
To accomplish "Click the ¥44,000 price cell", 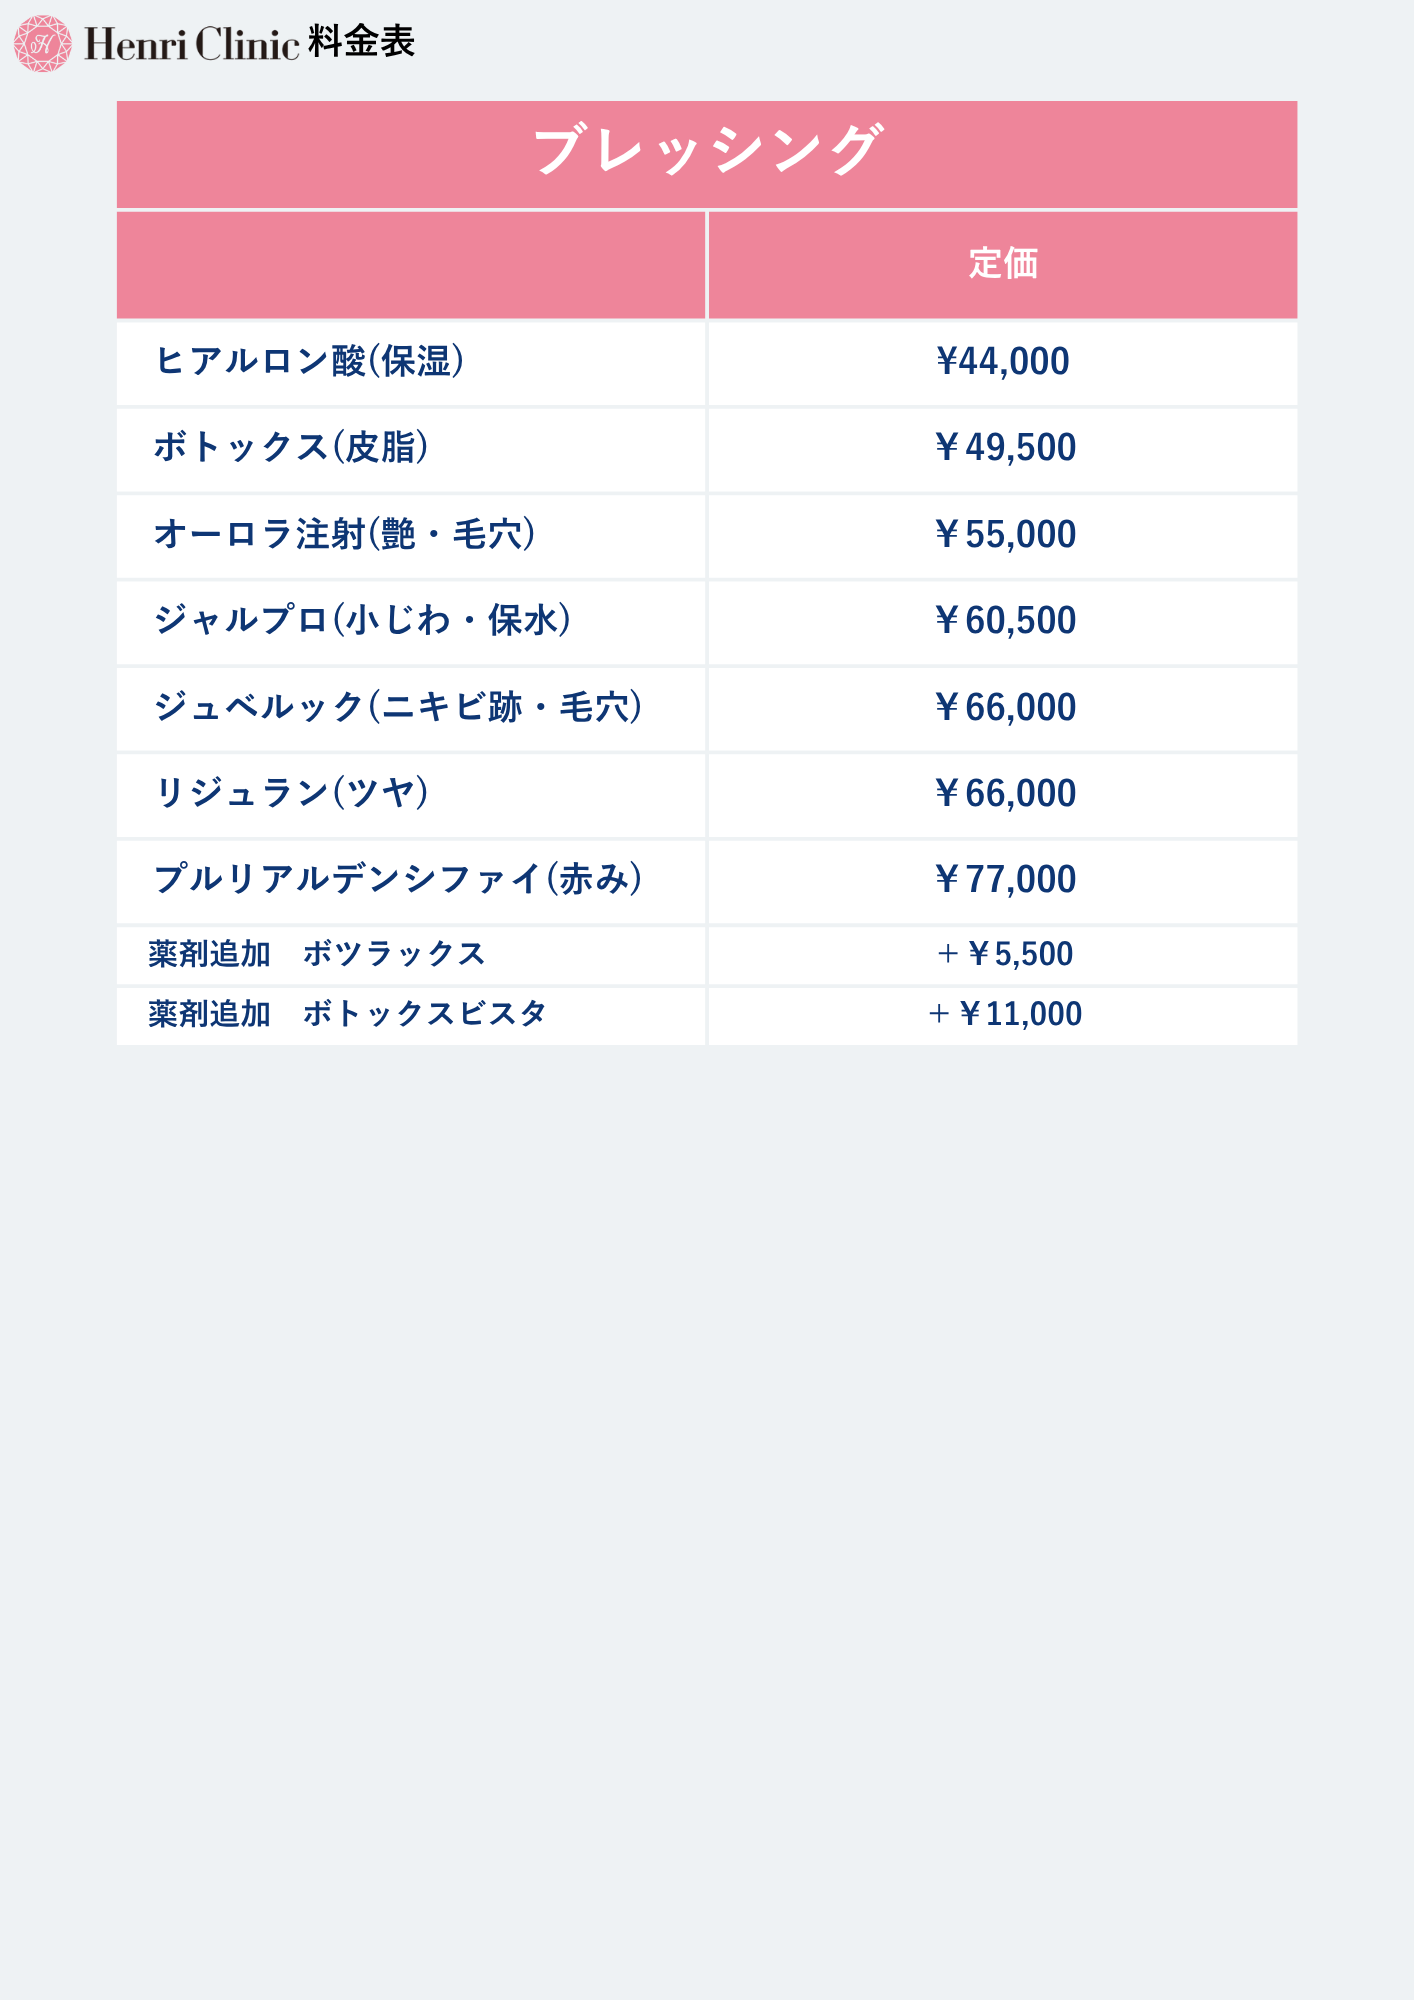I will [1003, 362].
